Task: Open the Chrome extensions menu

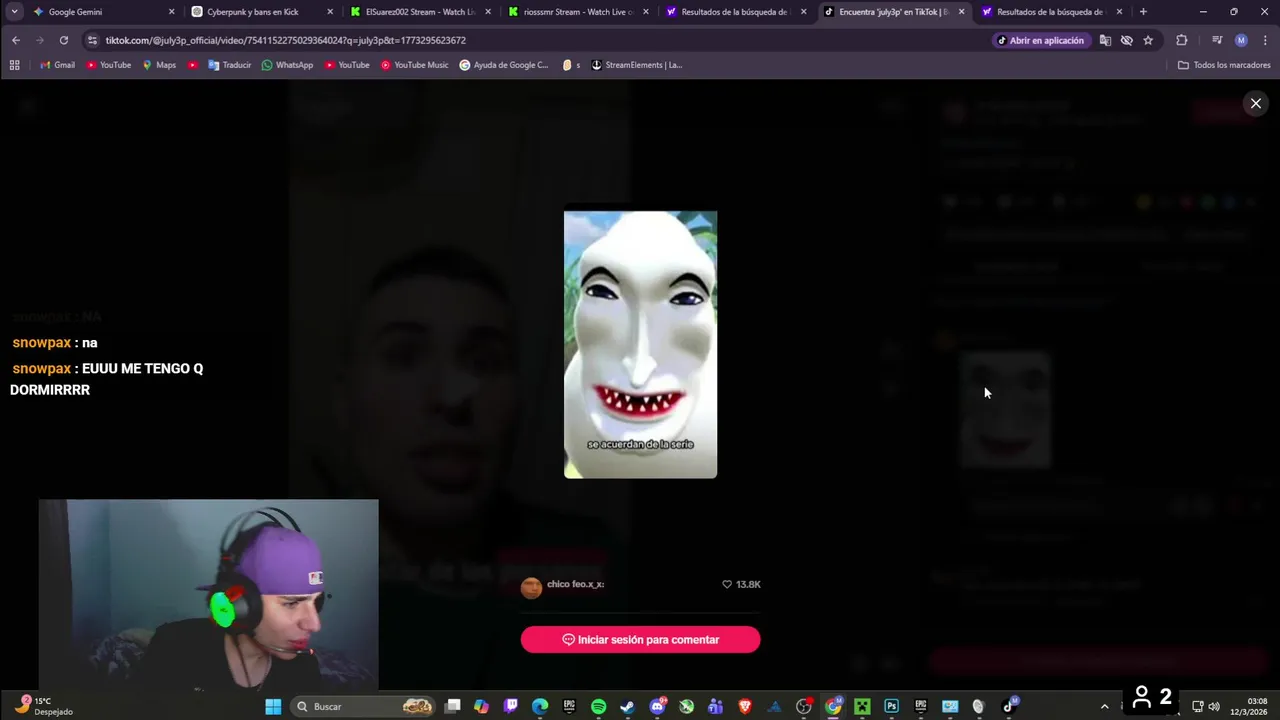Action: 1182,40
